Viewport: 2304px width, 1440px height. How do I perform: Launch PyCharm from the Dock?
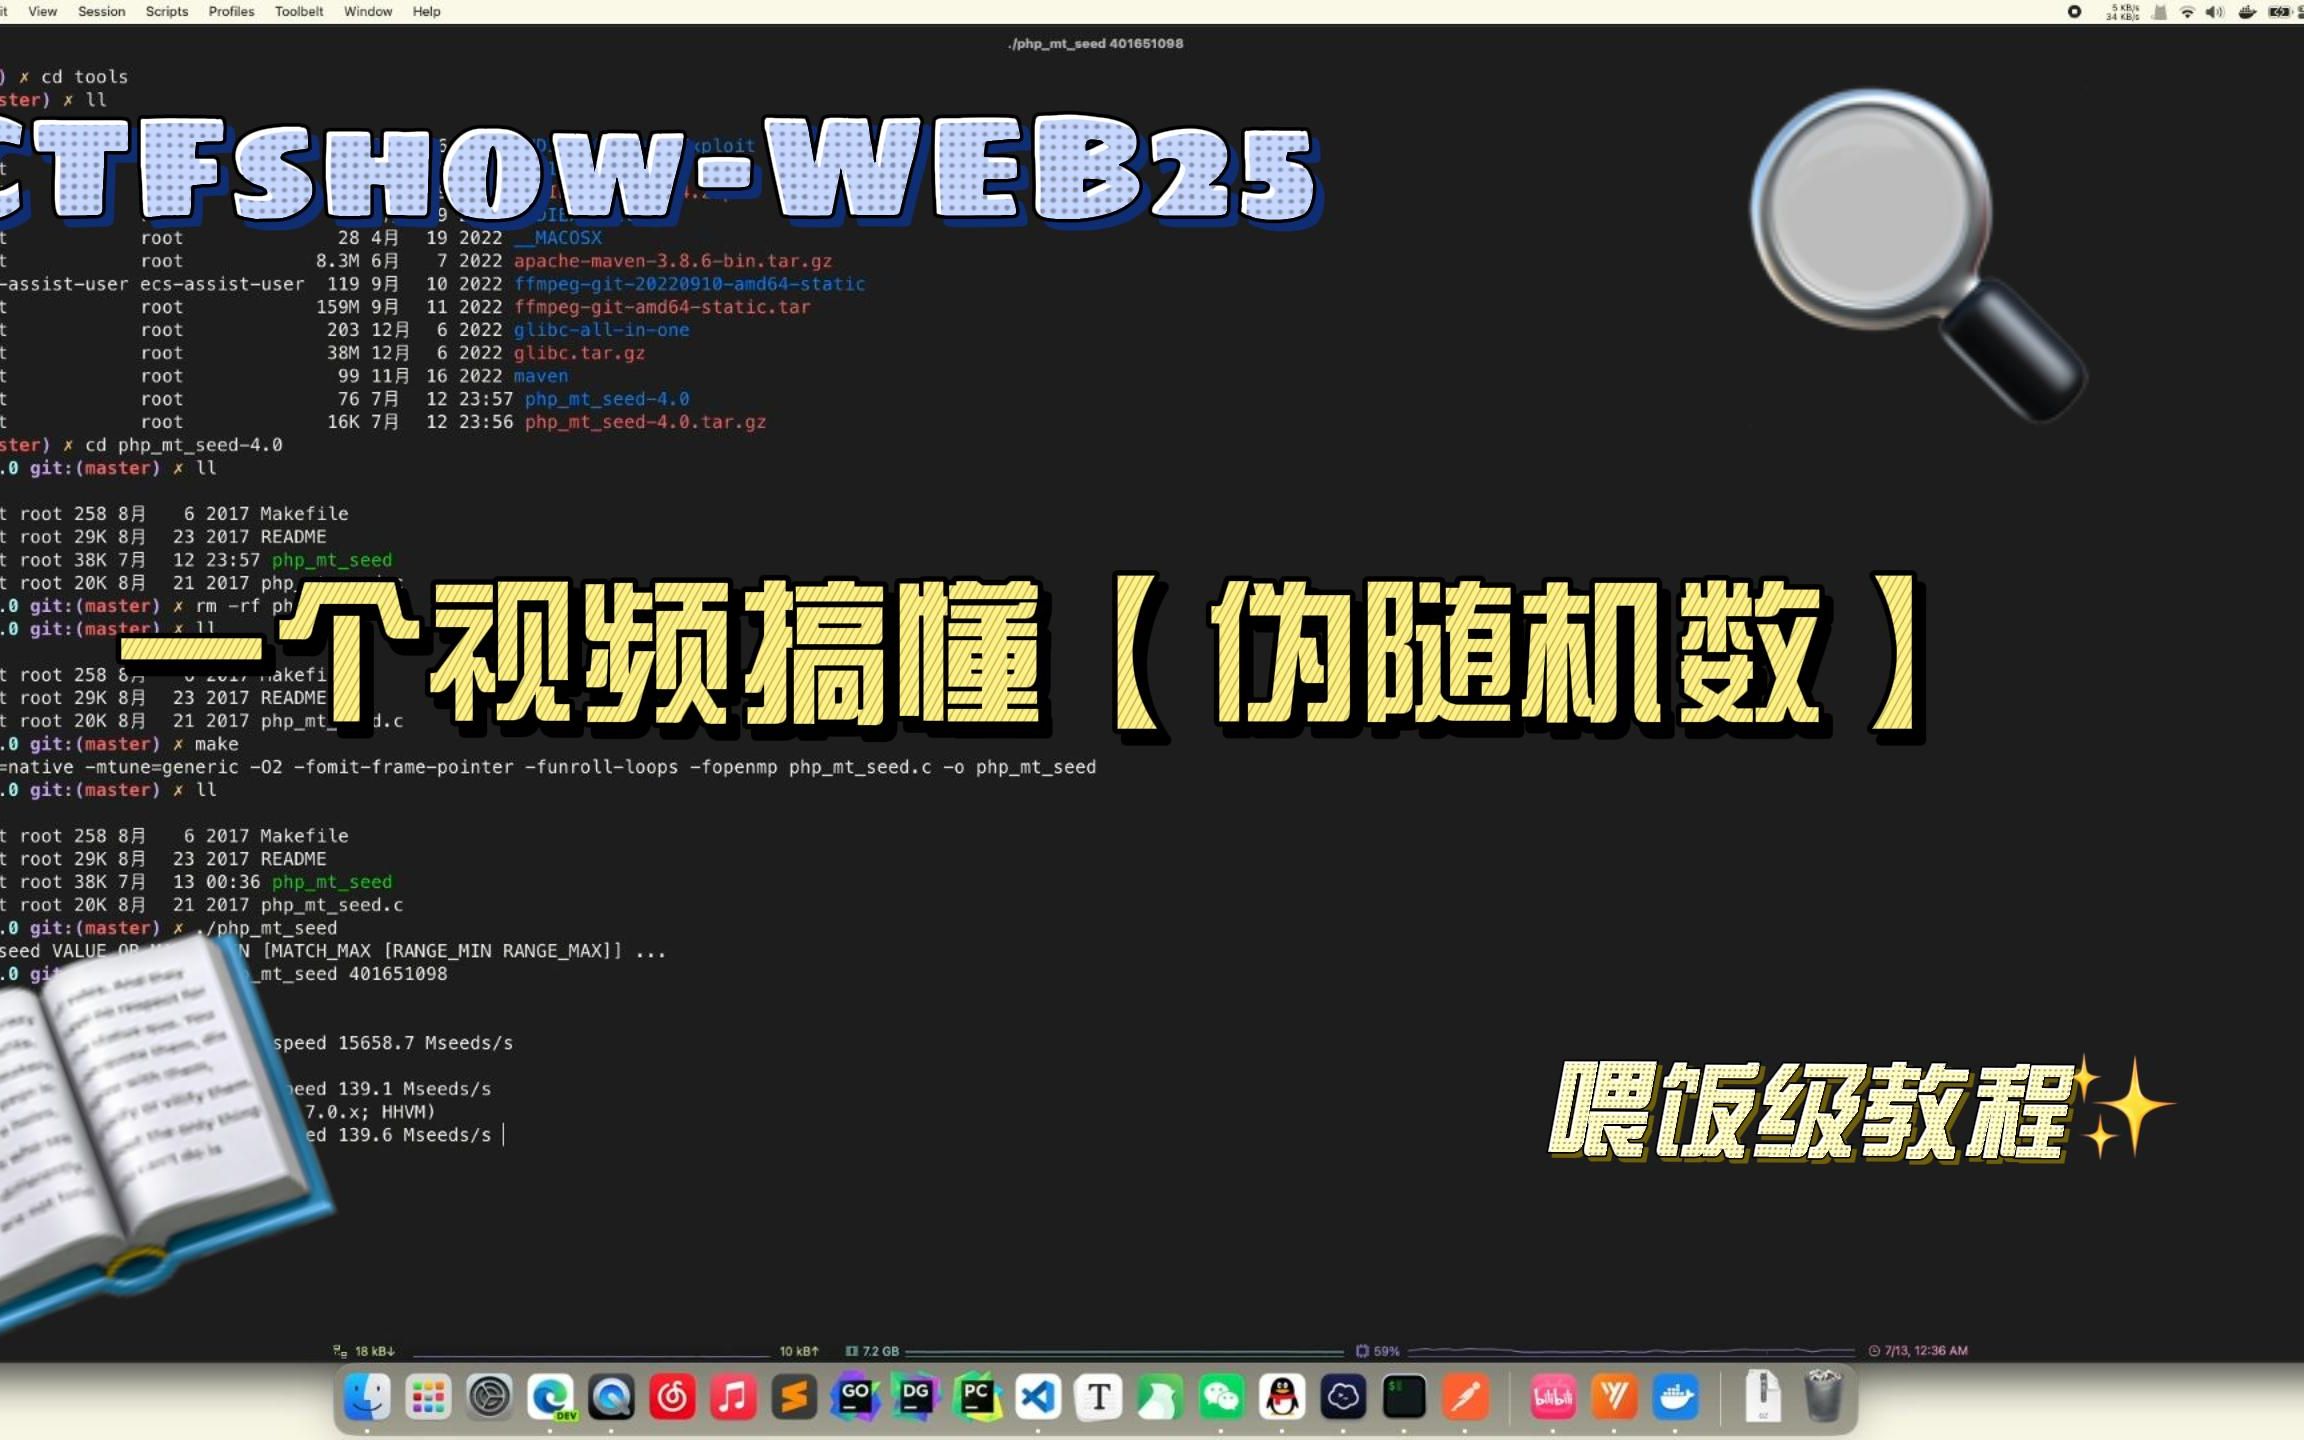[x=980, y=1396]
